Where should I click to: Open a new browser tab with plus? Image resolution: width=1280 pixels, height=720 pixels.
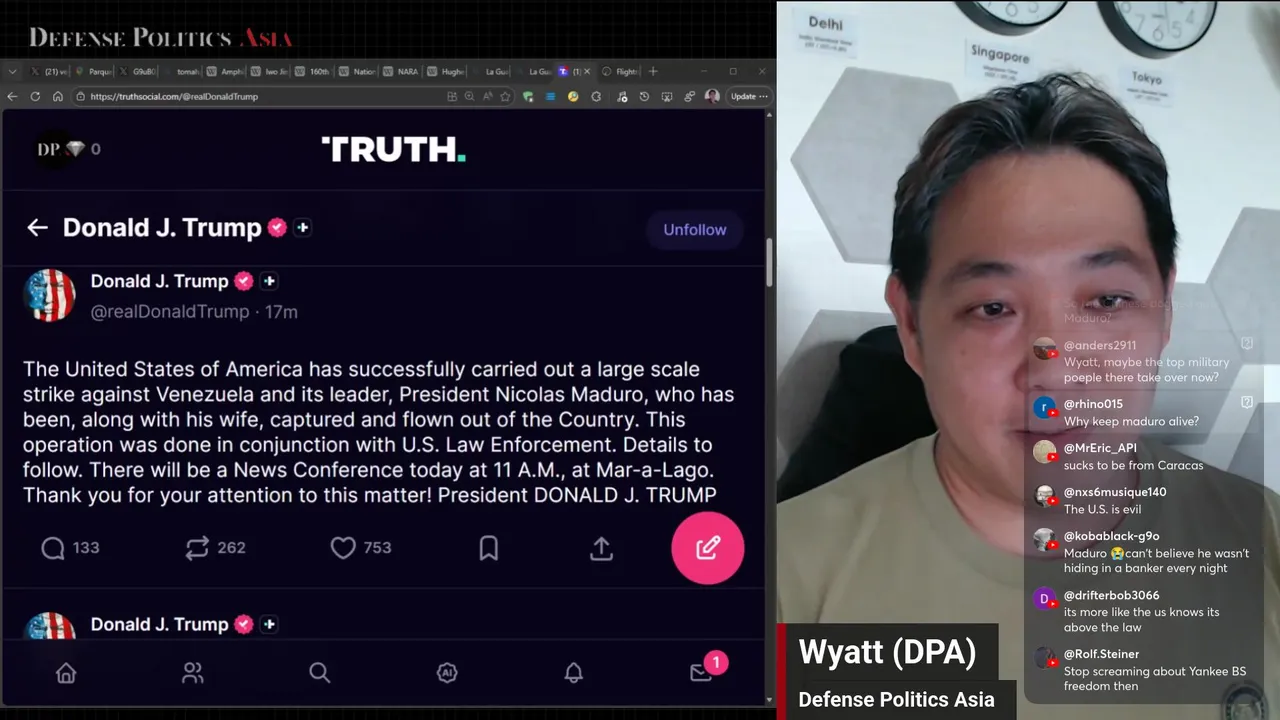(x=653, y=71)
